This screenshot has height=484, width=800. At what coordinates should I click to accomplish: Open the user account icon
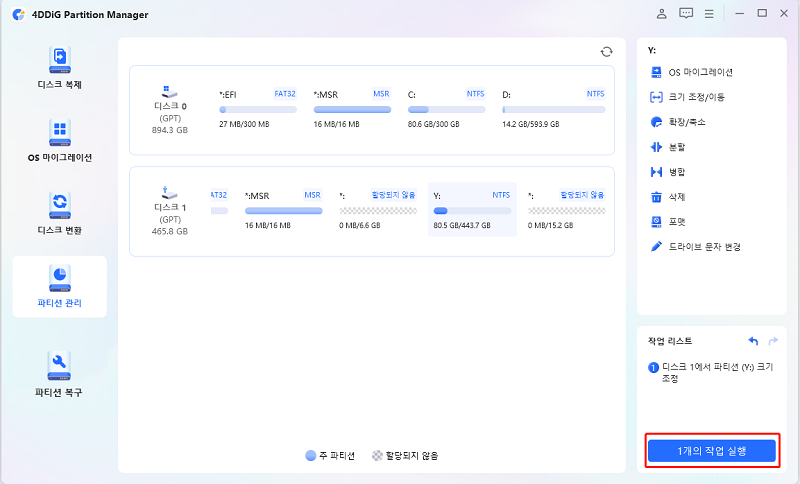point(661,14)
